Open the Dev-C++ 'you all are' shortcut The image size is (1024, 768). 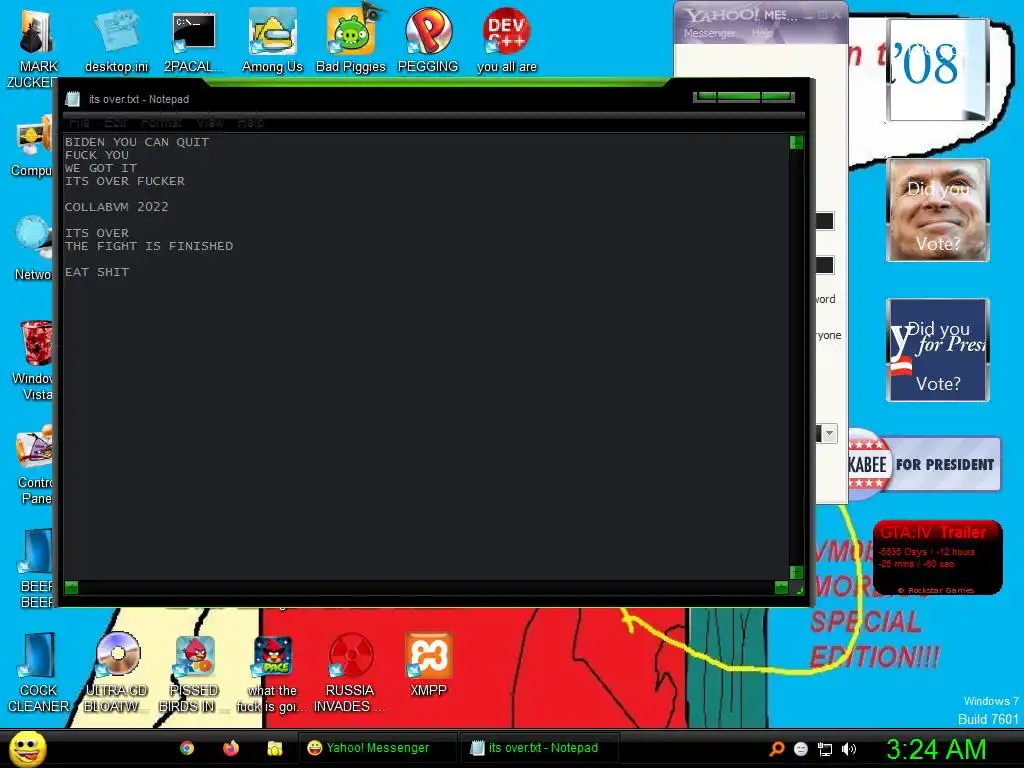507,42
